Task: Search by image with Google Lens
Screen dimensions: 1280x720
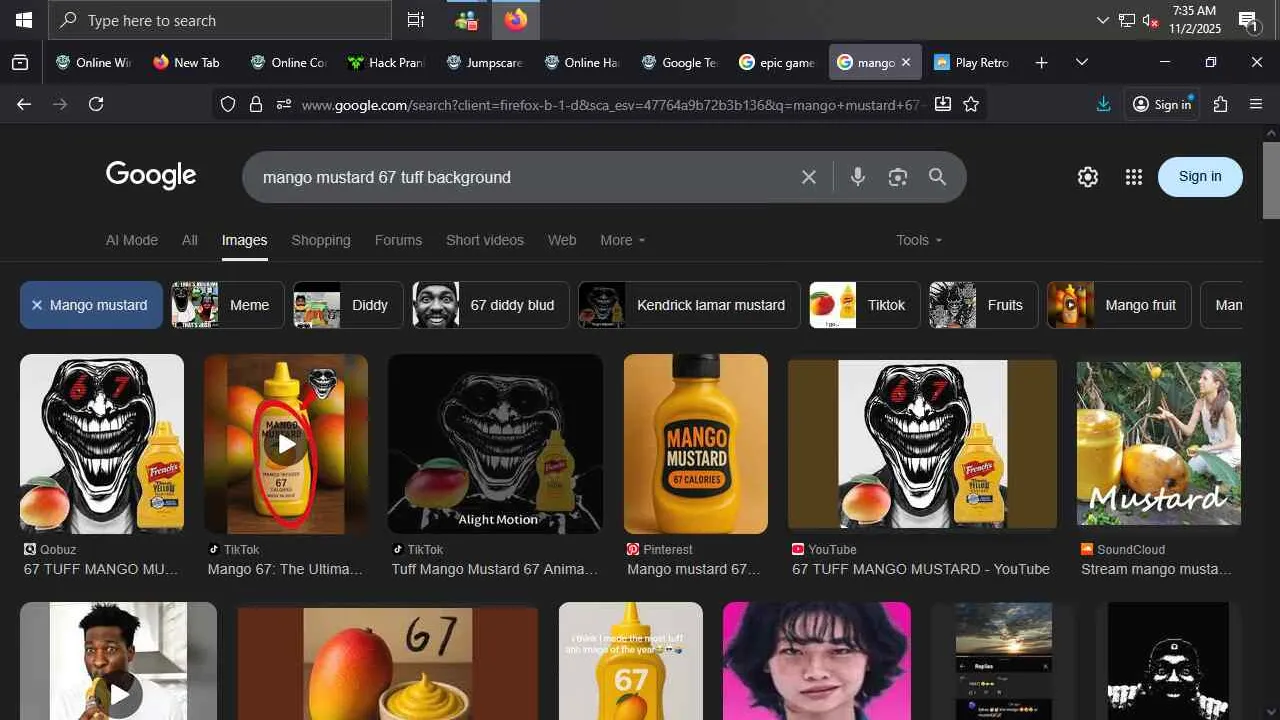Action: tap(897, 177)
